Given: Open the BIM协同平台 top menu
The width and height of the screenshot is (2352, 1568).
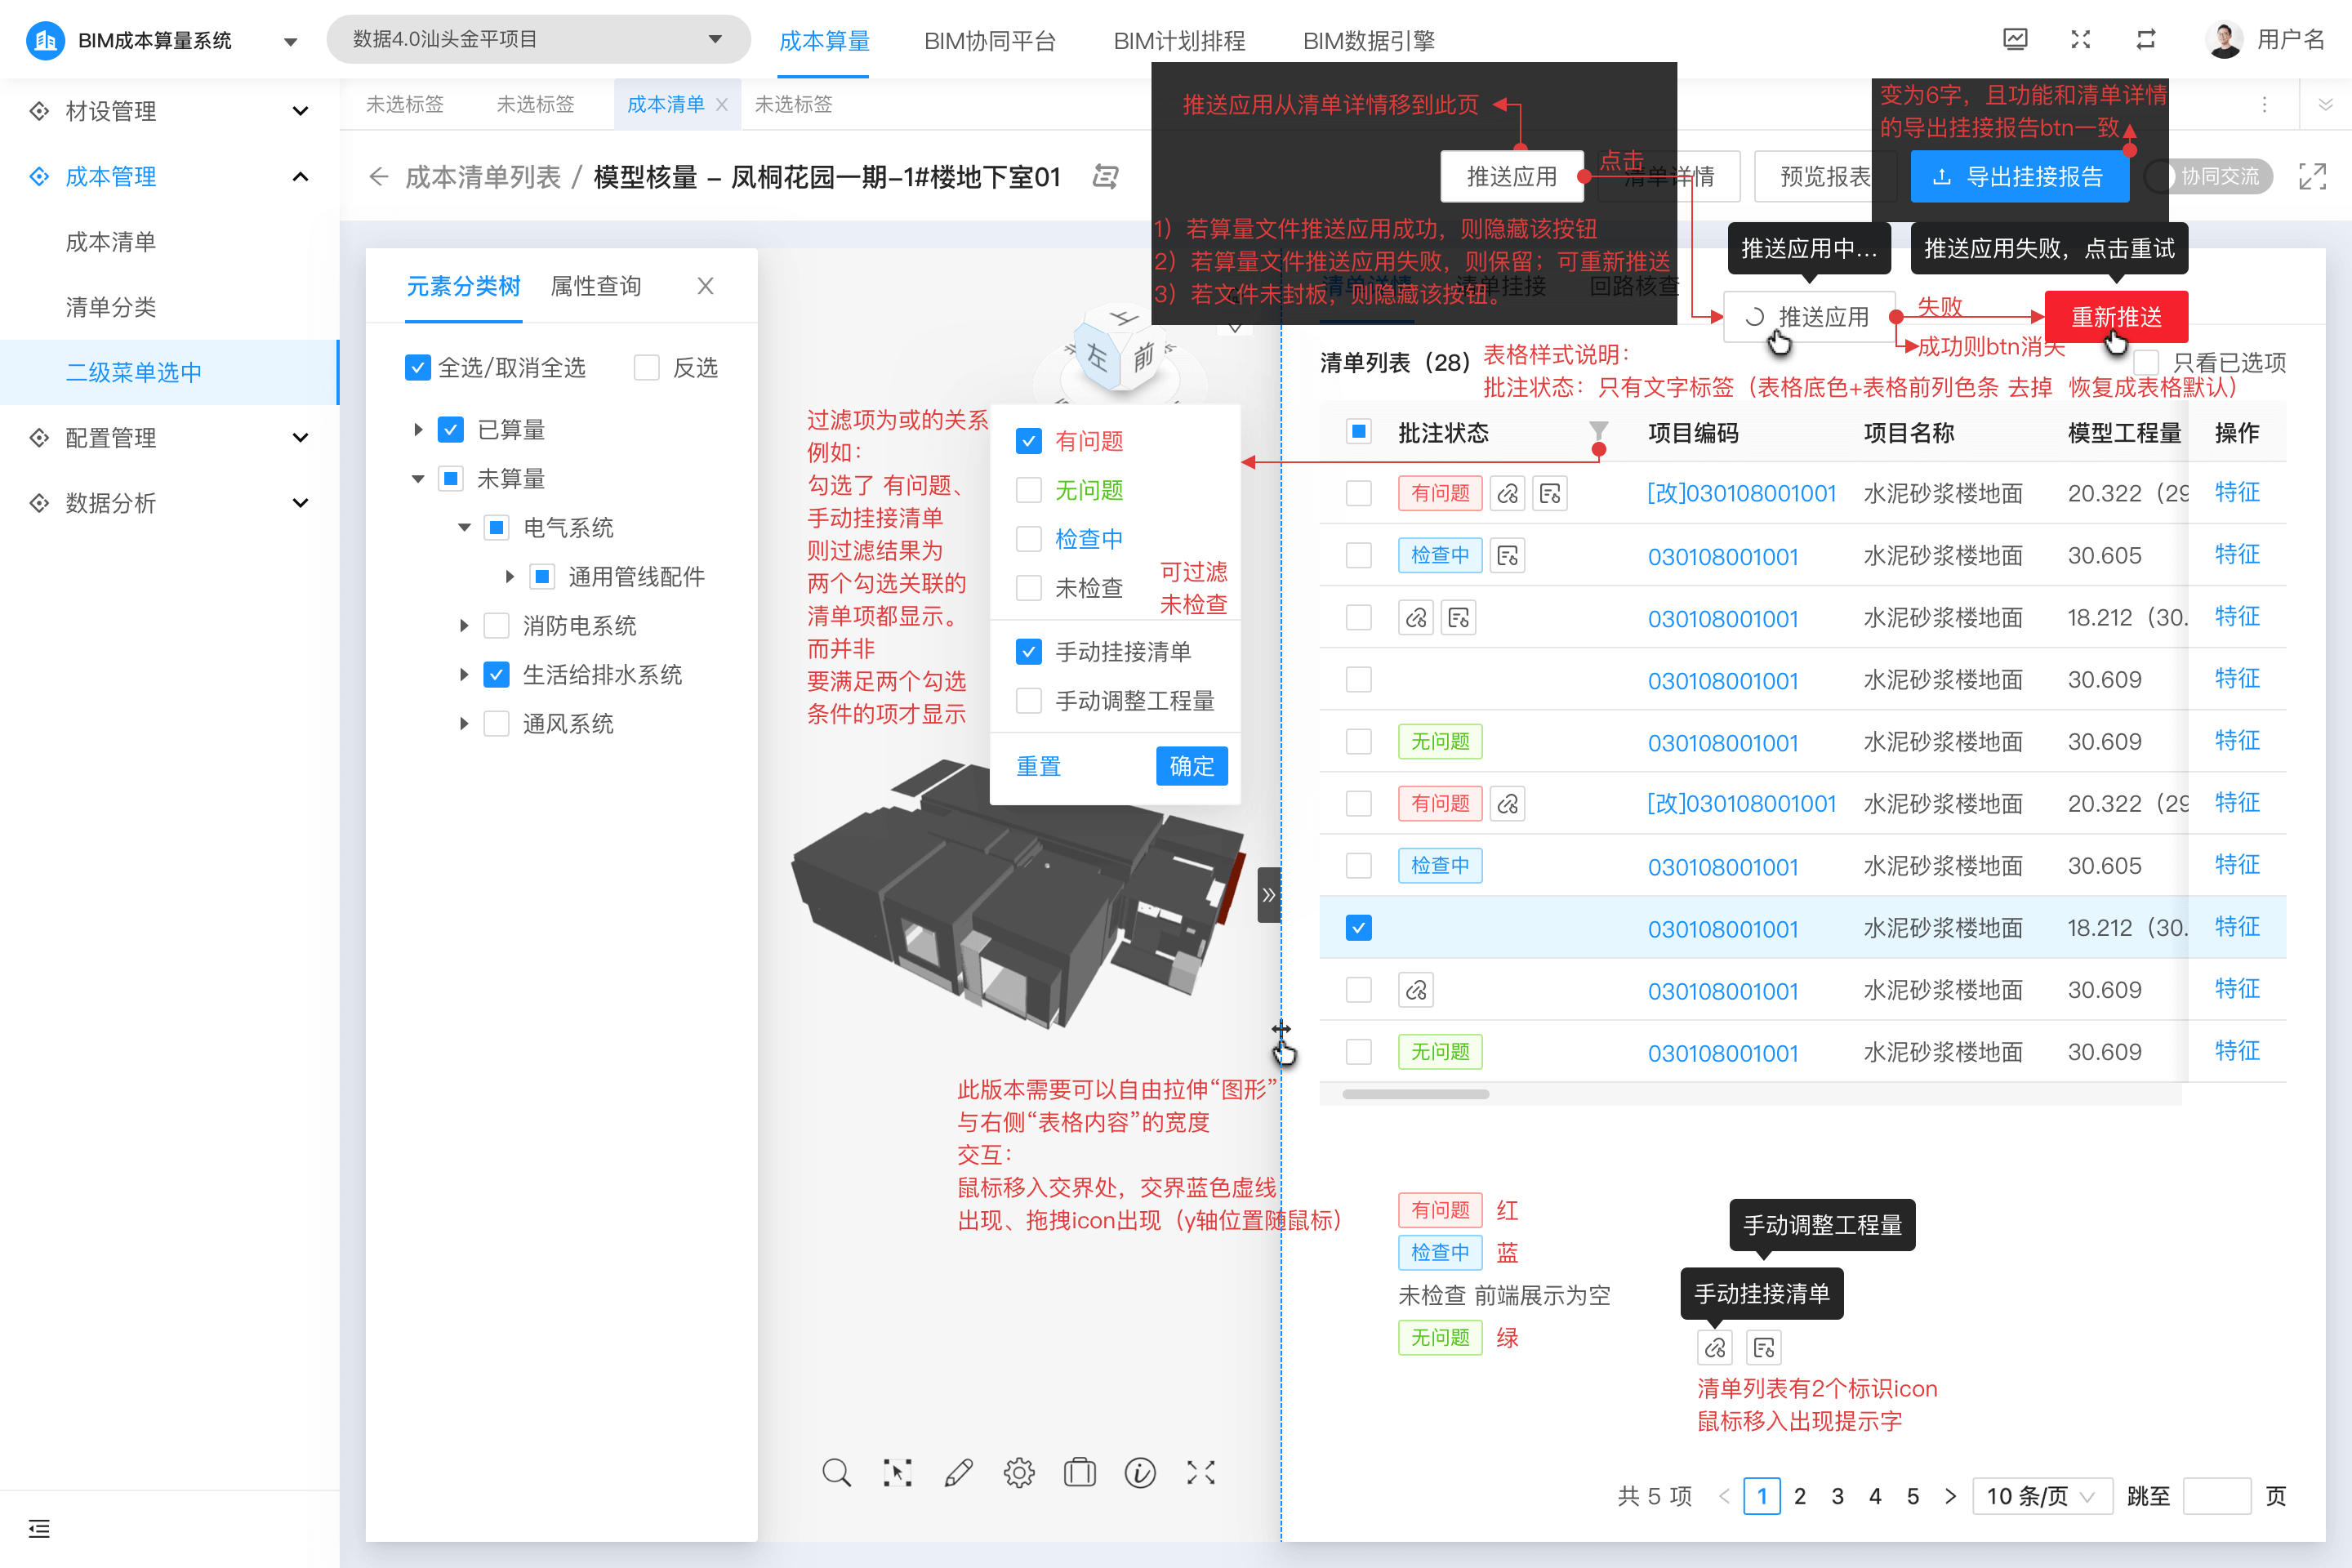Looking at the screenshot, I should click(x=990, y=41).
